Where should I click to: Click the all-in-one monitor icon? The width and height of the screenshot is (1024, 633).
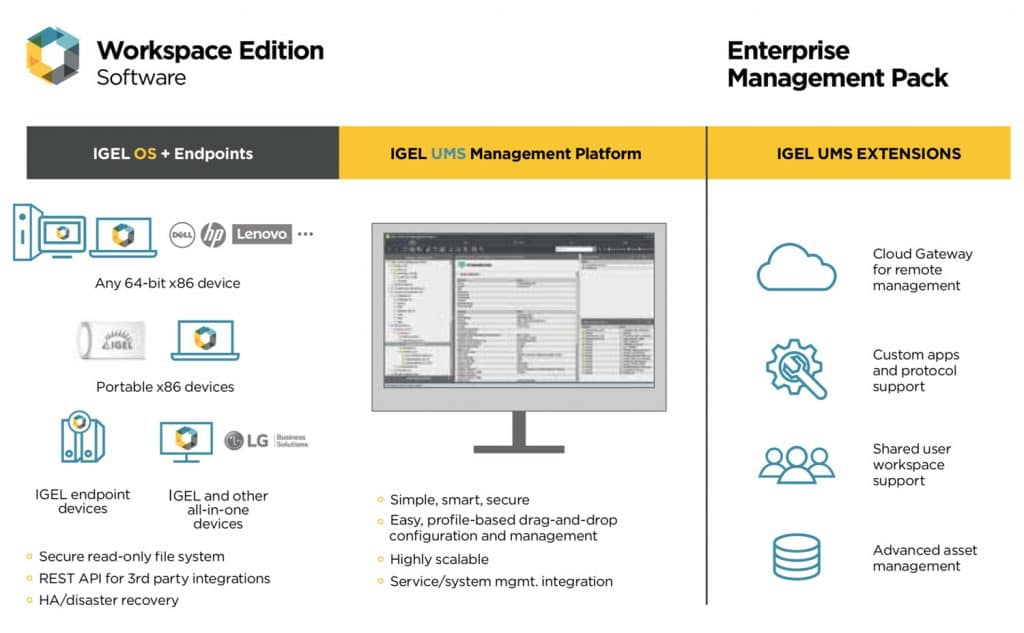[186, 442]
